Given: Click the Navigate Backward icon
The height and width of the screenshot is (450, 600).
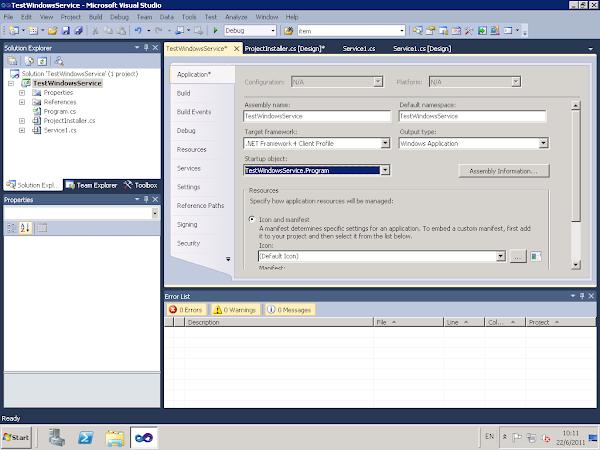Looking at the screenshot, I should (x=179, y=31).
